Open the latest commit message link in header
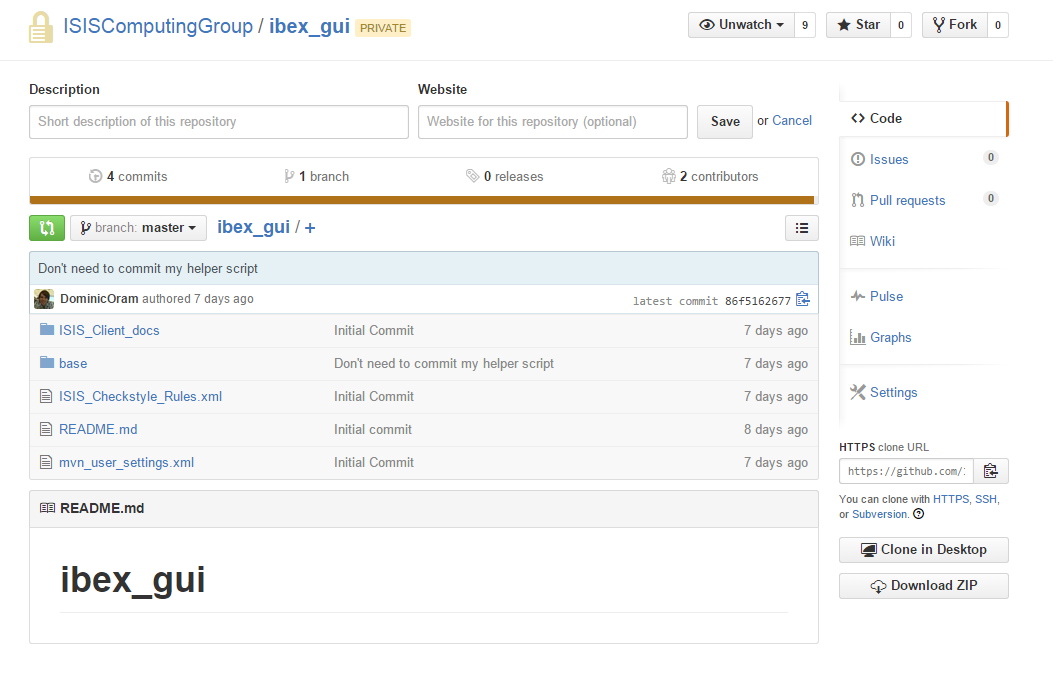 click(x=148, y=269)
